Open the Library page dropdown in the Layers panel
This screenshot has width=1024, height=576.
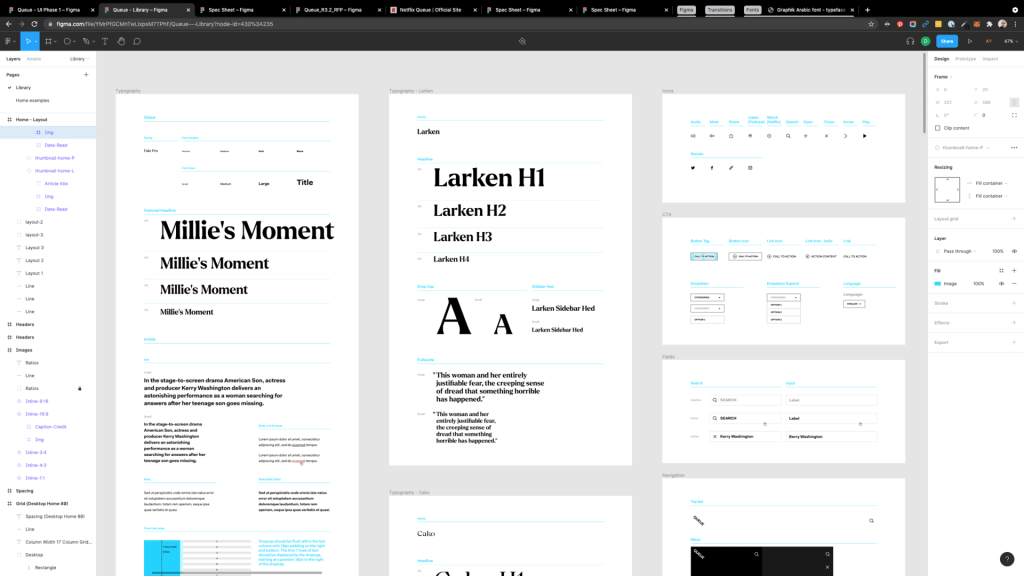tap(80, 59)
